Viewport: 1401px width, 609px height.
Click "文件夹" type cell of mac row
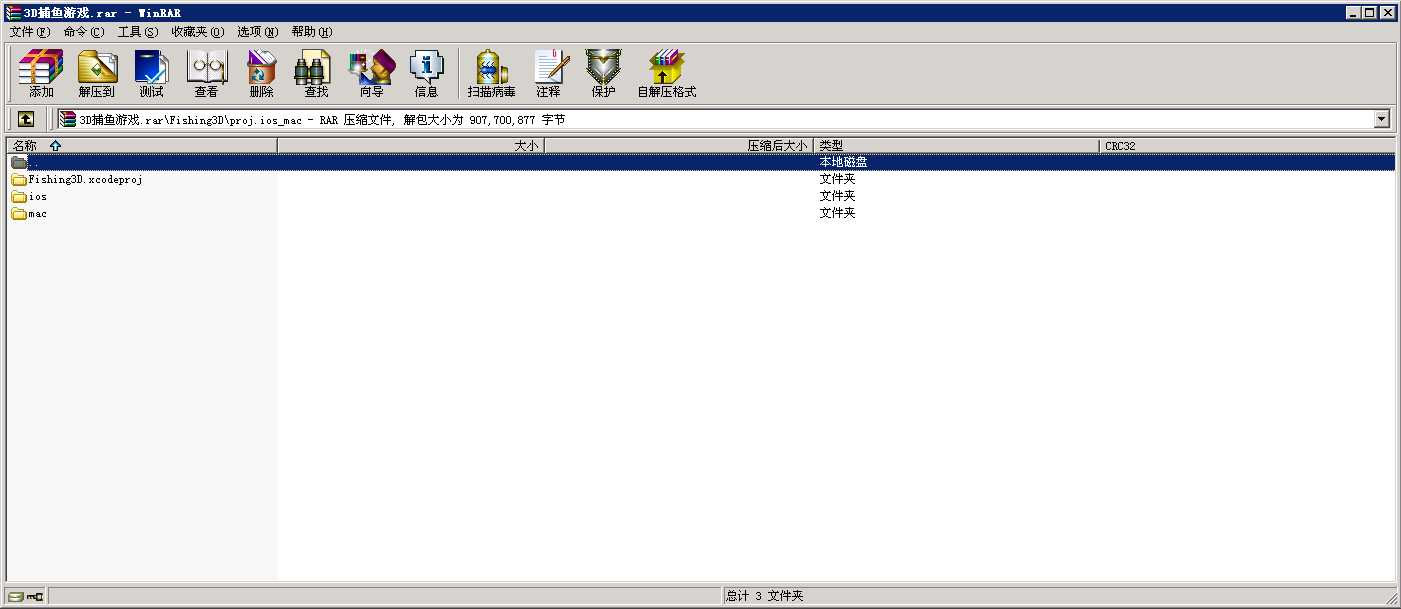pyautogui.click(x=837, y=213)
